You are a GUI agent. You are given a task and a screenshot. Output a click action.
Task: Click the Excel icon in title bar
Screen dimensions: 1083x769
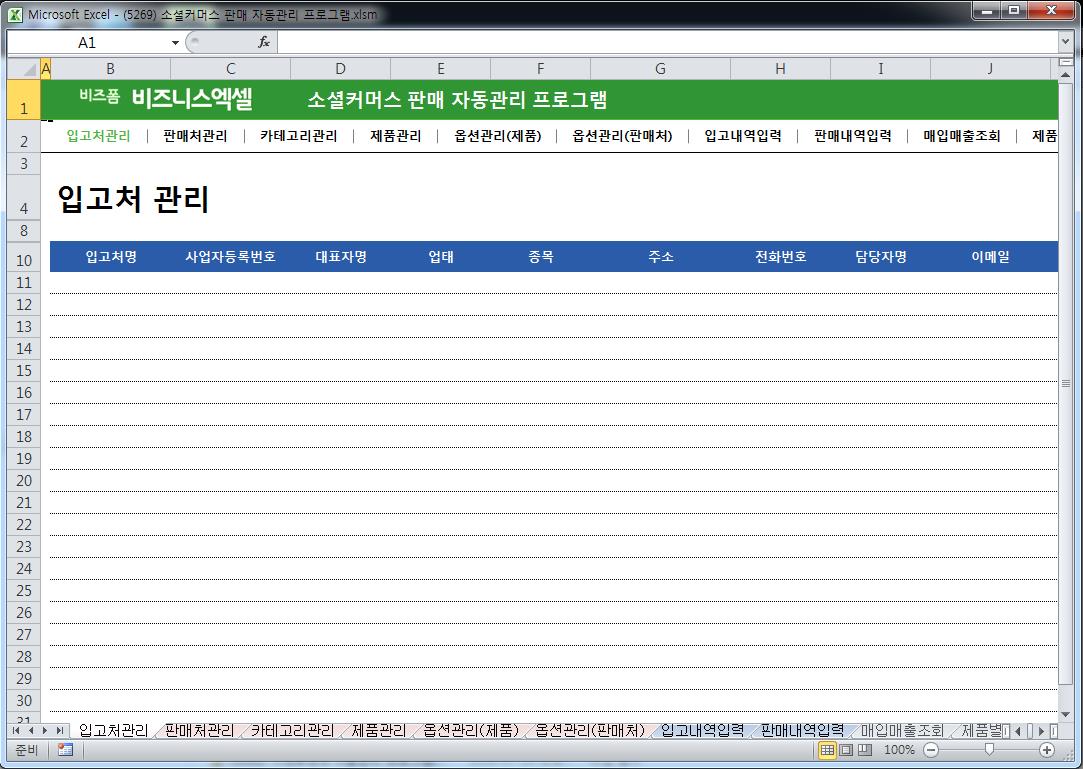tap(16, 14)
